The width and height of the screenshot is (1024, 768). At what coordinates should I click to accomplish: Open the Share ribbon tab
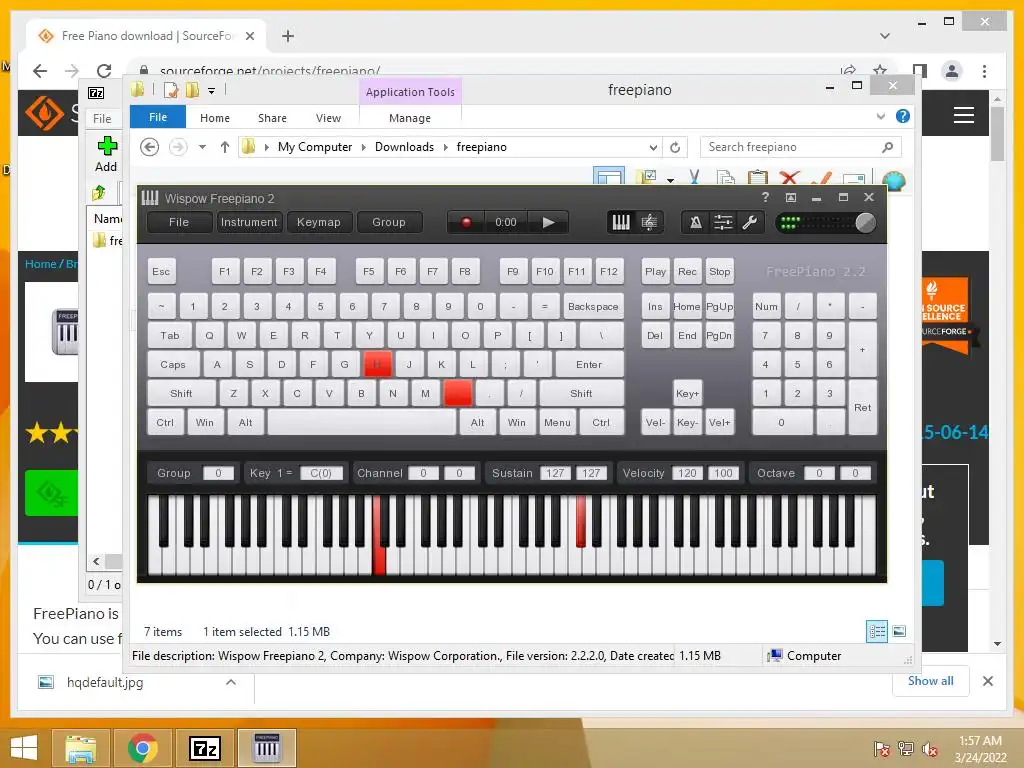pyautogui.click(x=272, y=118)
